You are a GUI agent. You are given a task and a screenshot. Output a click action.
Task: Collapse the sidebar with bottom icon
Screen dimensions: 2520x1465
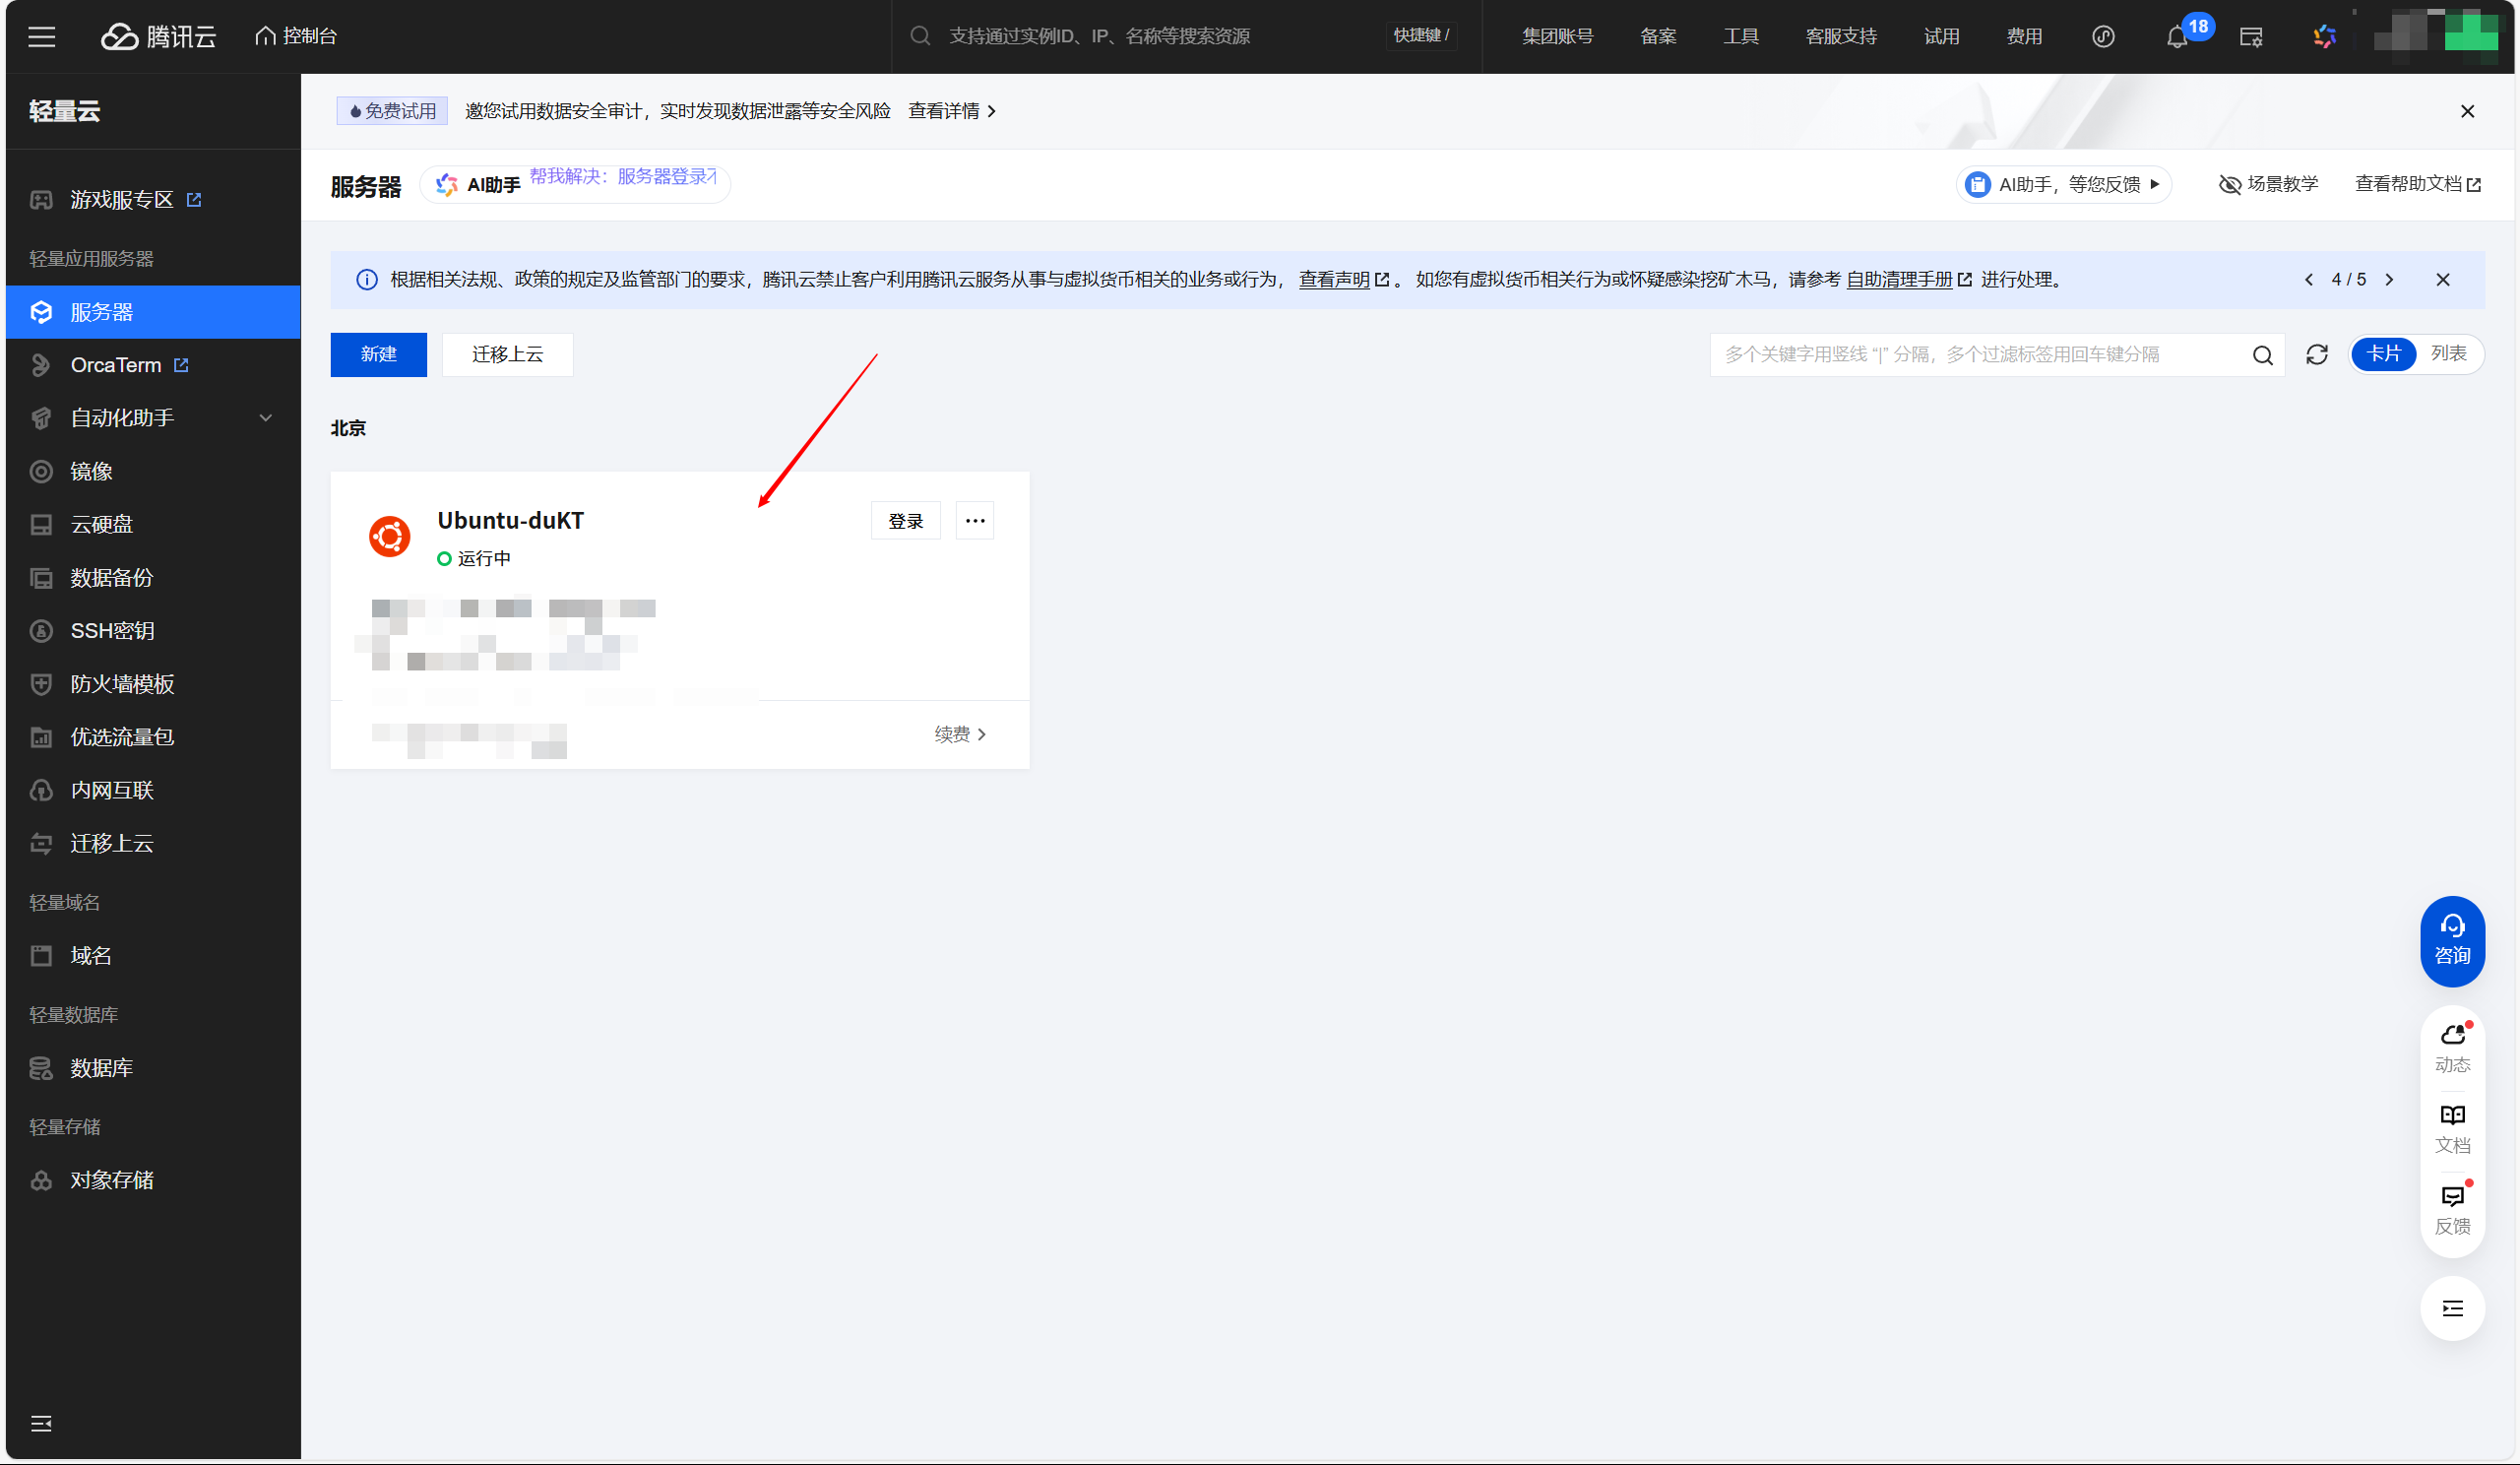[x=41, y=1423]
